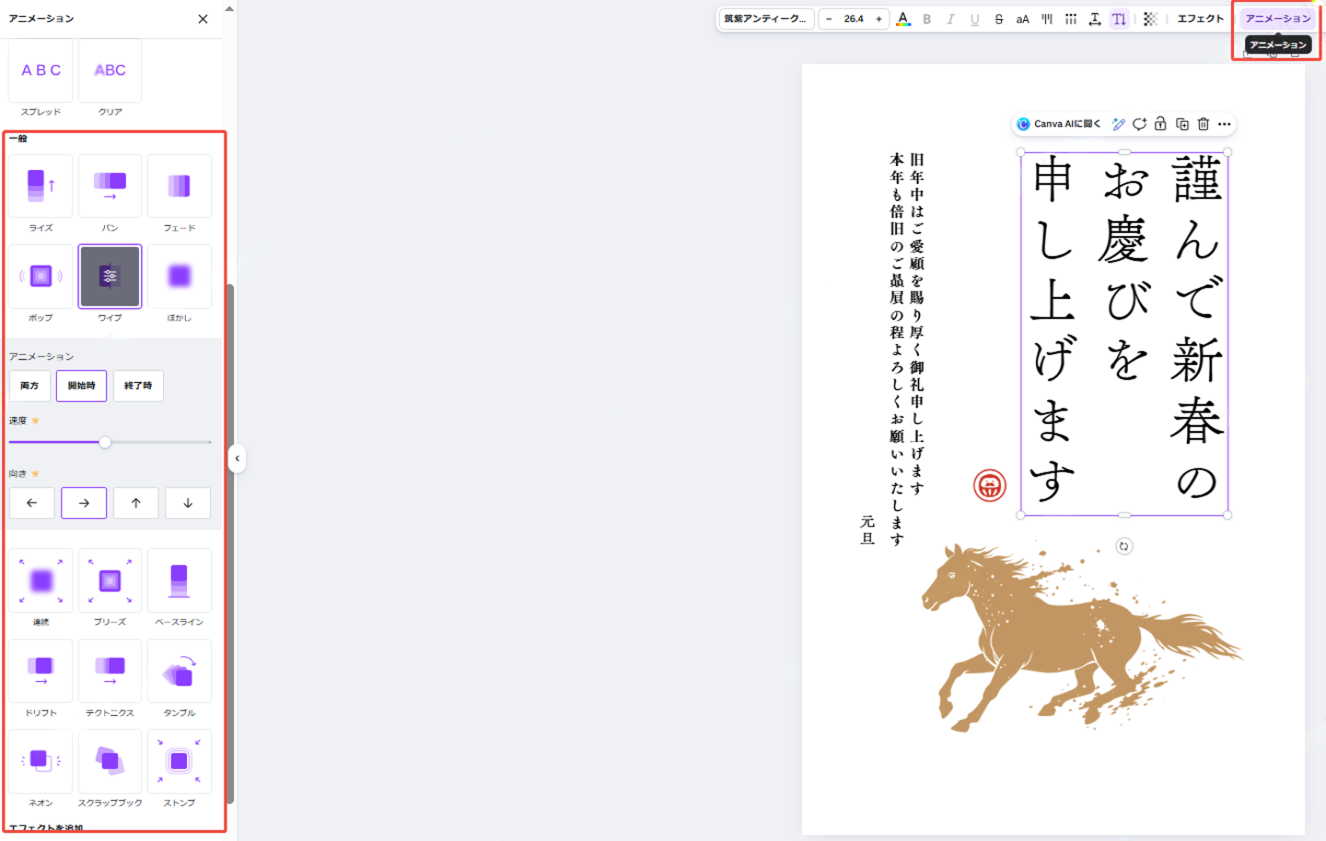Lock the selected text element
1326x841 pixels.
pos(1159,124)
